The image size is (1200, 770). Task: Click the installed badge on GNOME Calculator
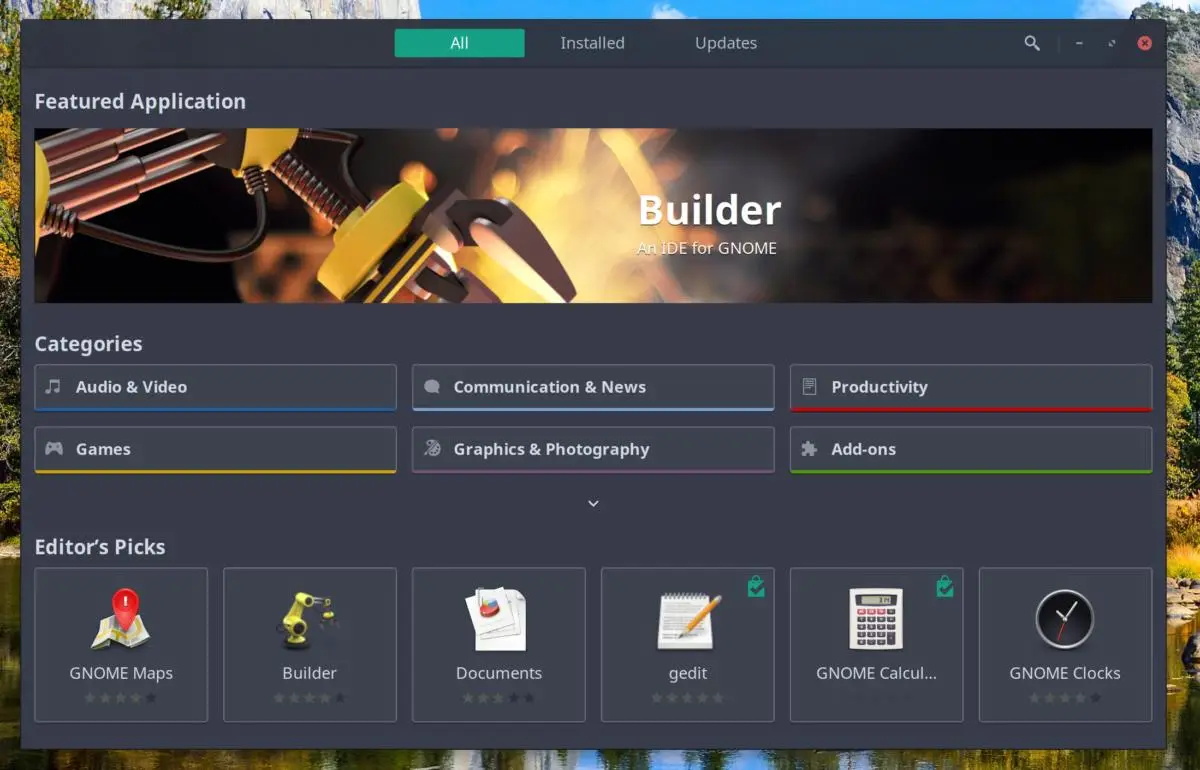point(945,587)
